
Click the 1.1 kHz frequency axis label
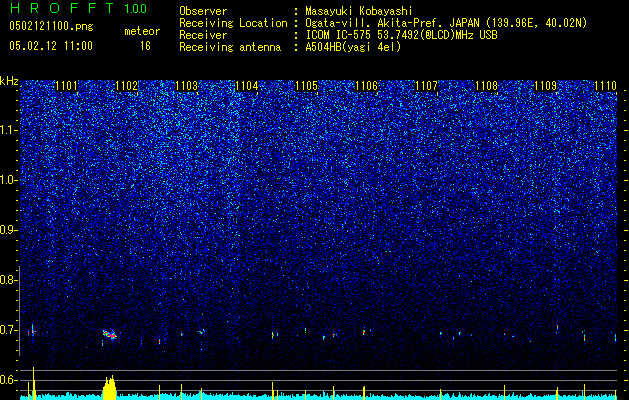click(x=8, y=130)
